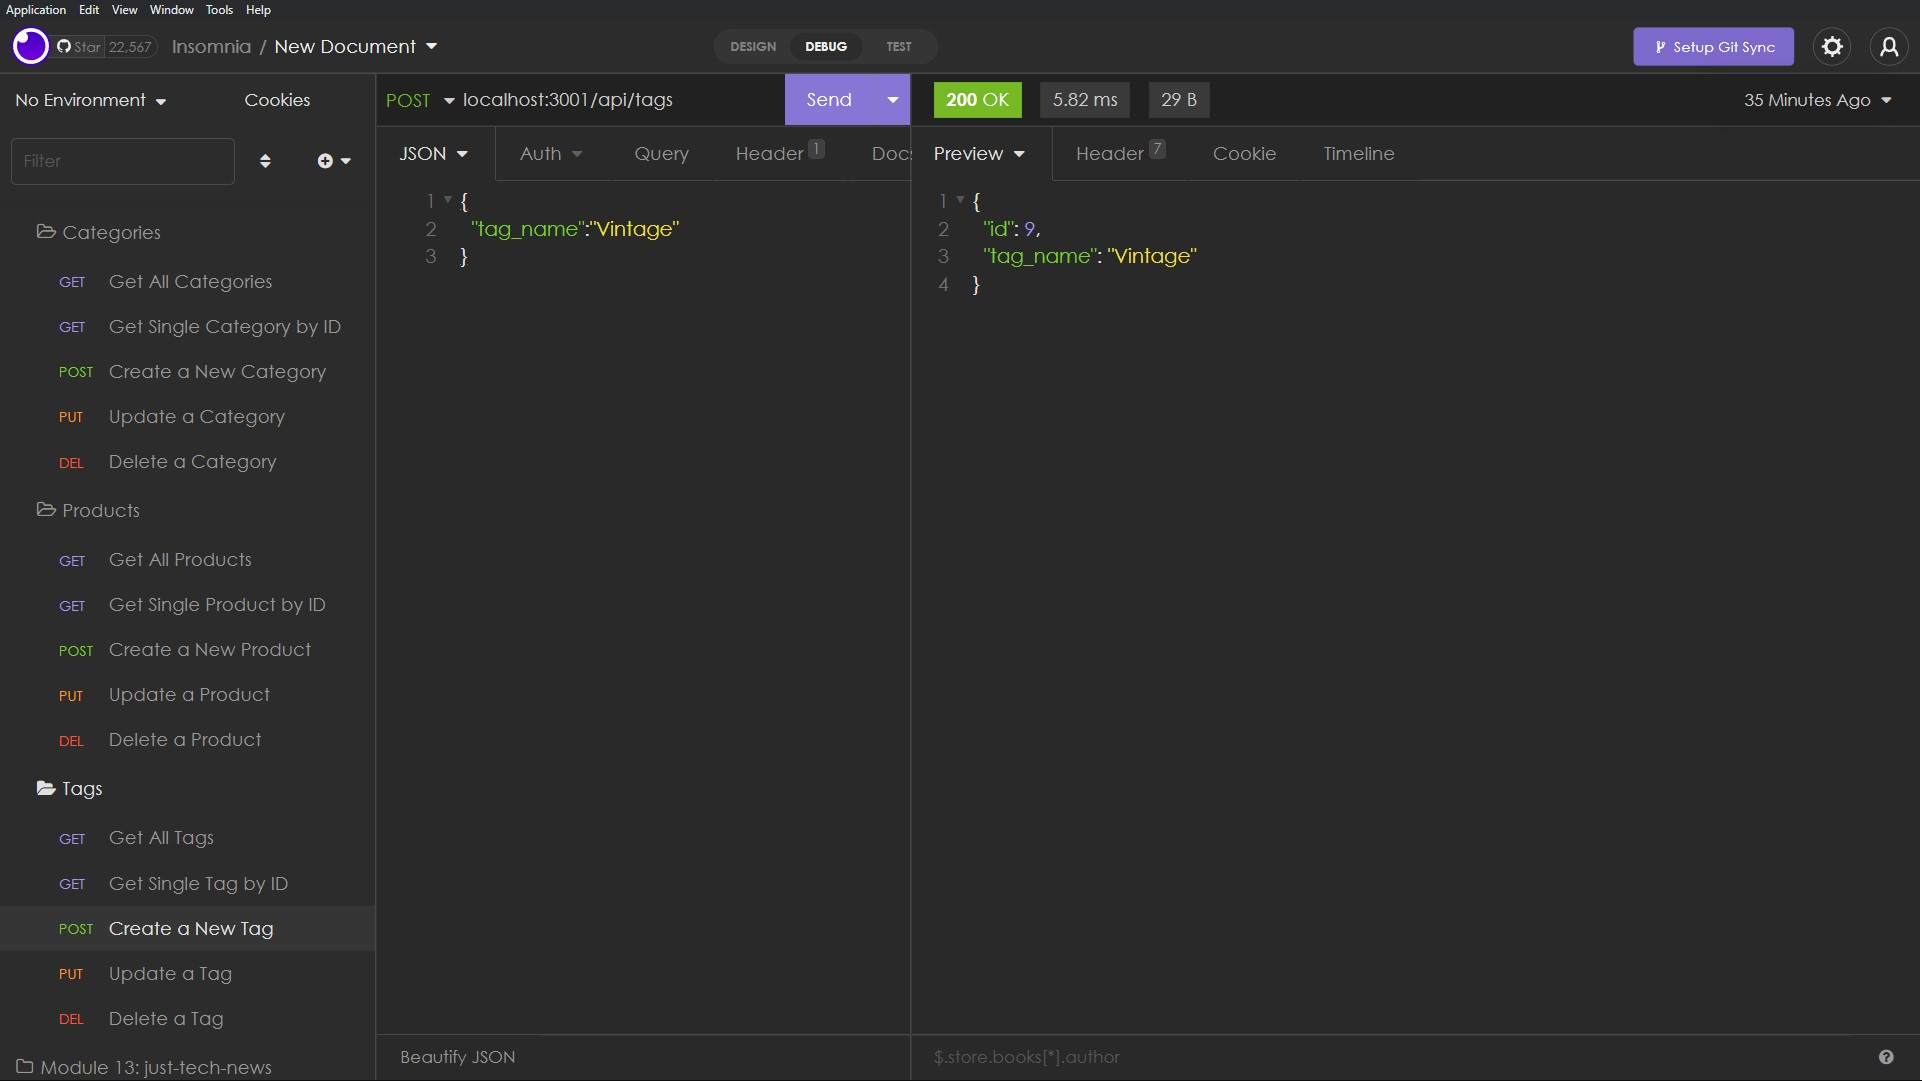This screenshot has height=1081, width=1922.
Task: Click the help question mark icon
Action: pos(1886,1057)
